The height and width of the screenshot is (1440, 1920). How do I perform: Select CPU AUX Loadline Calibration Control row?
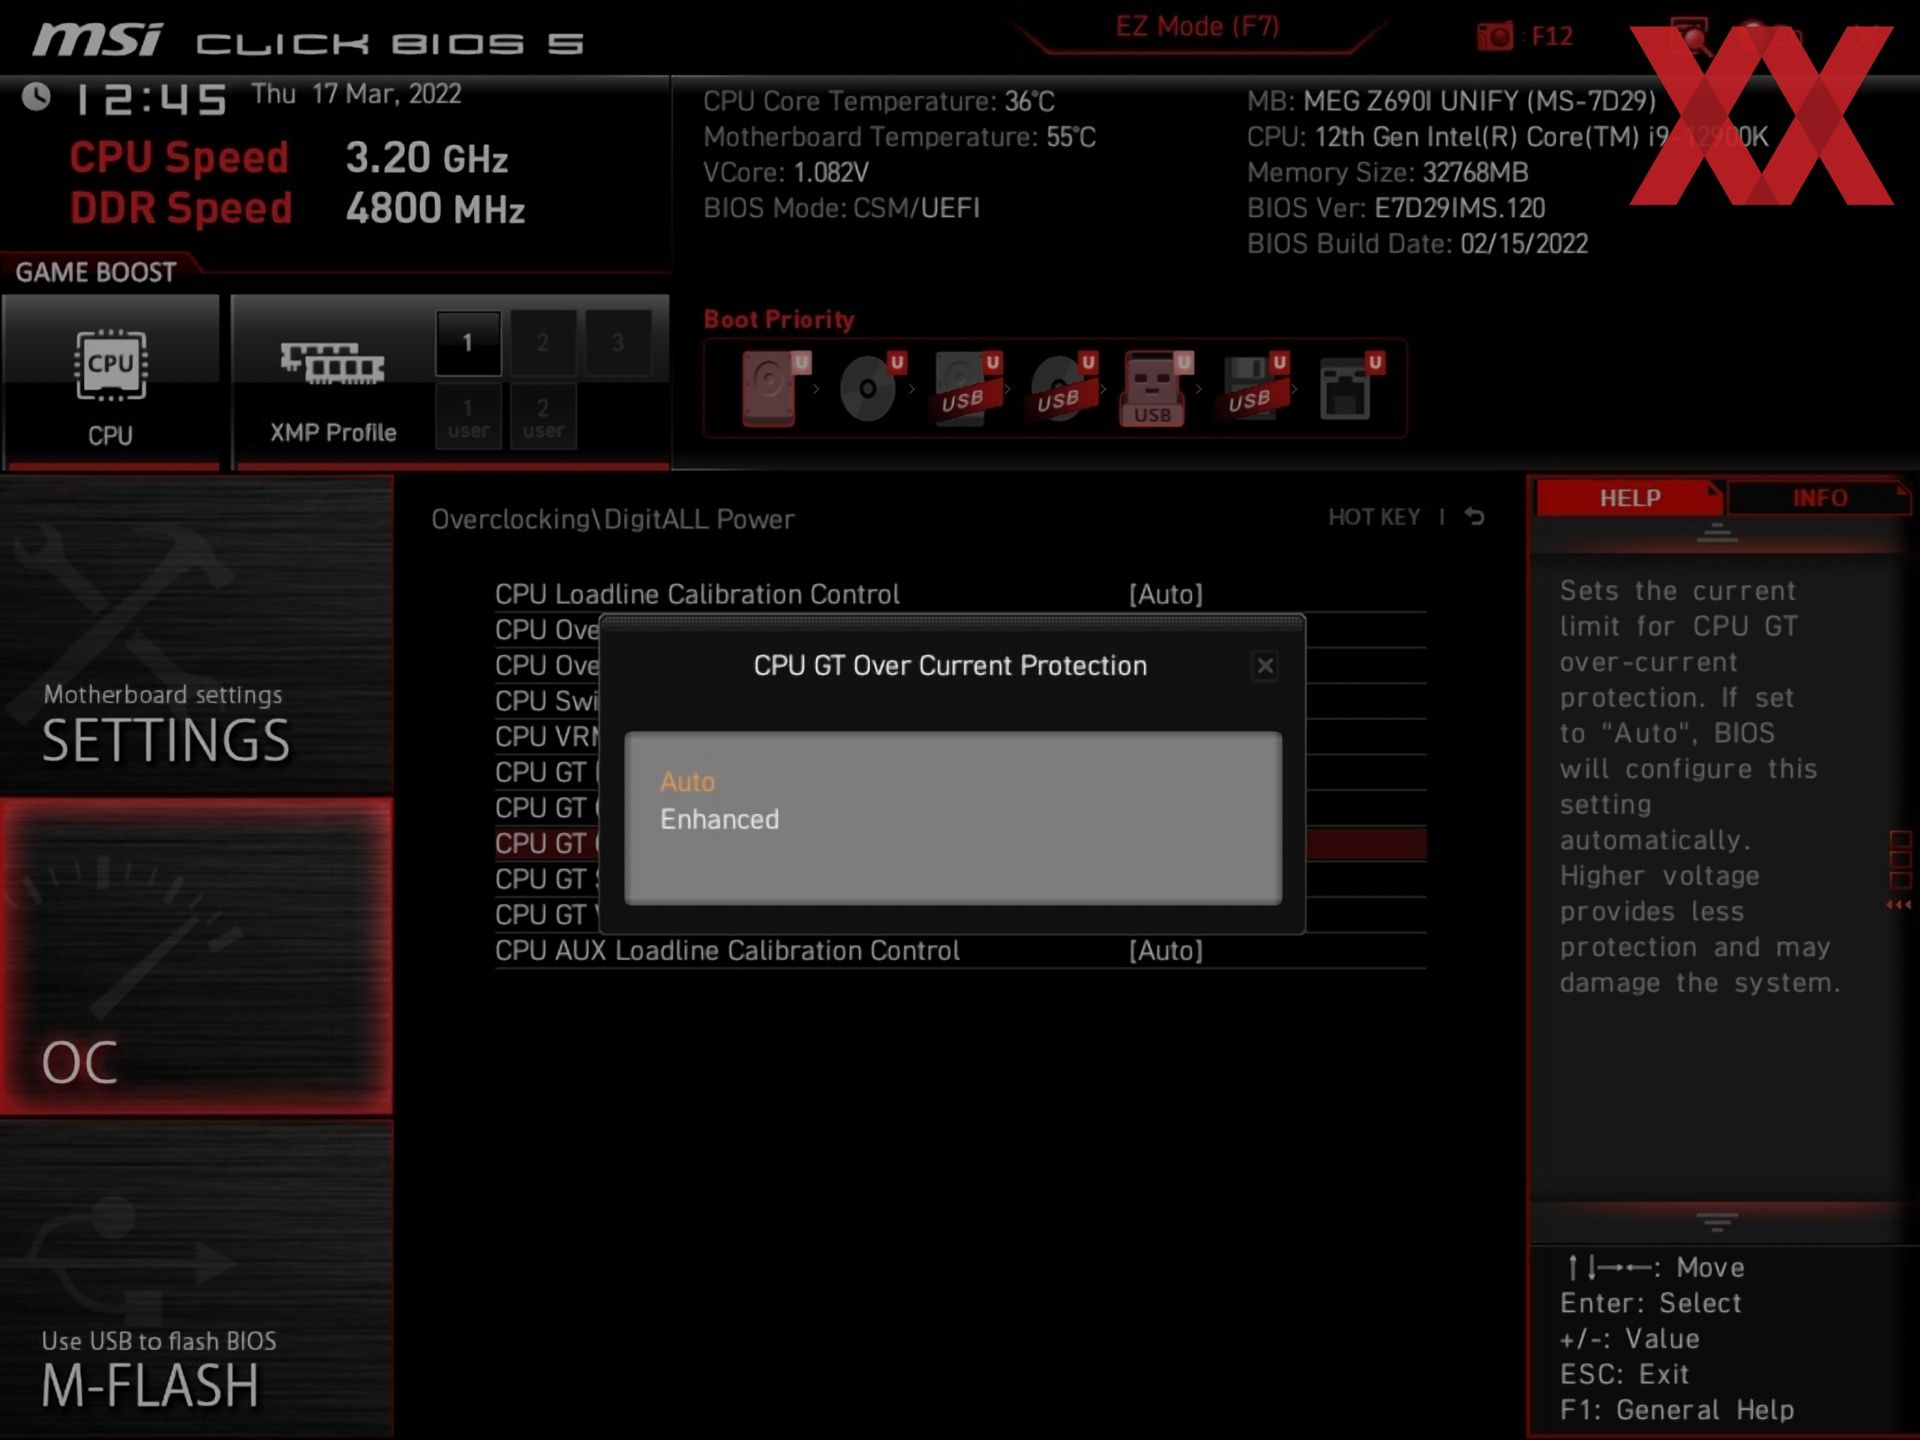[x=960, y=951]
